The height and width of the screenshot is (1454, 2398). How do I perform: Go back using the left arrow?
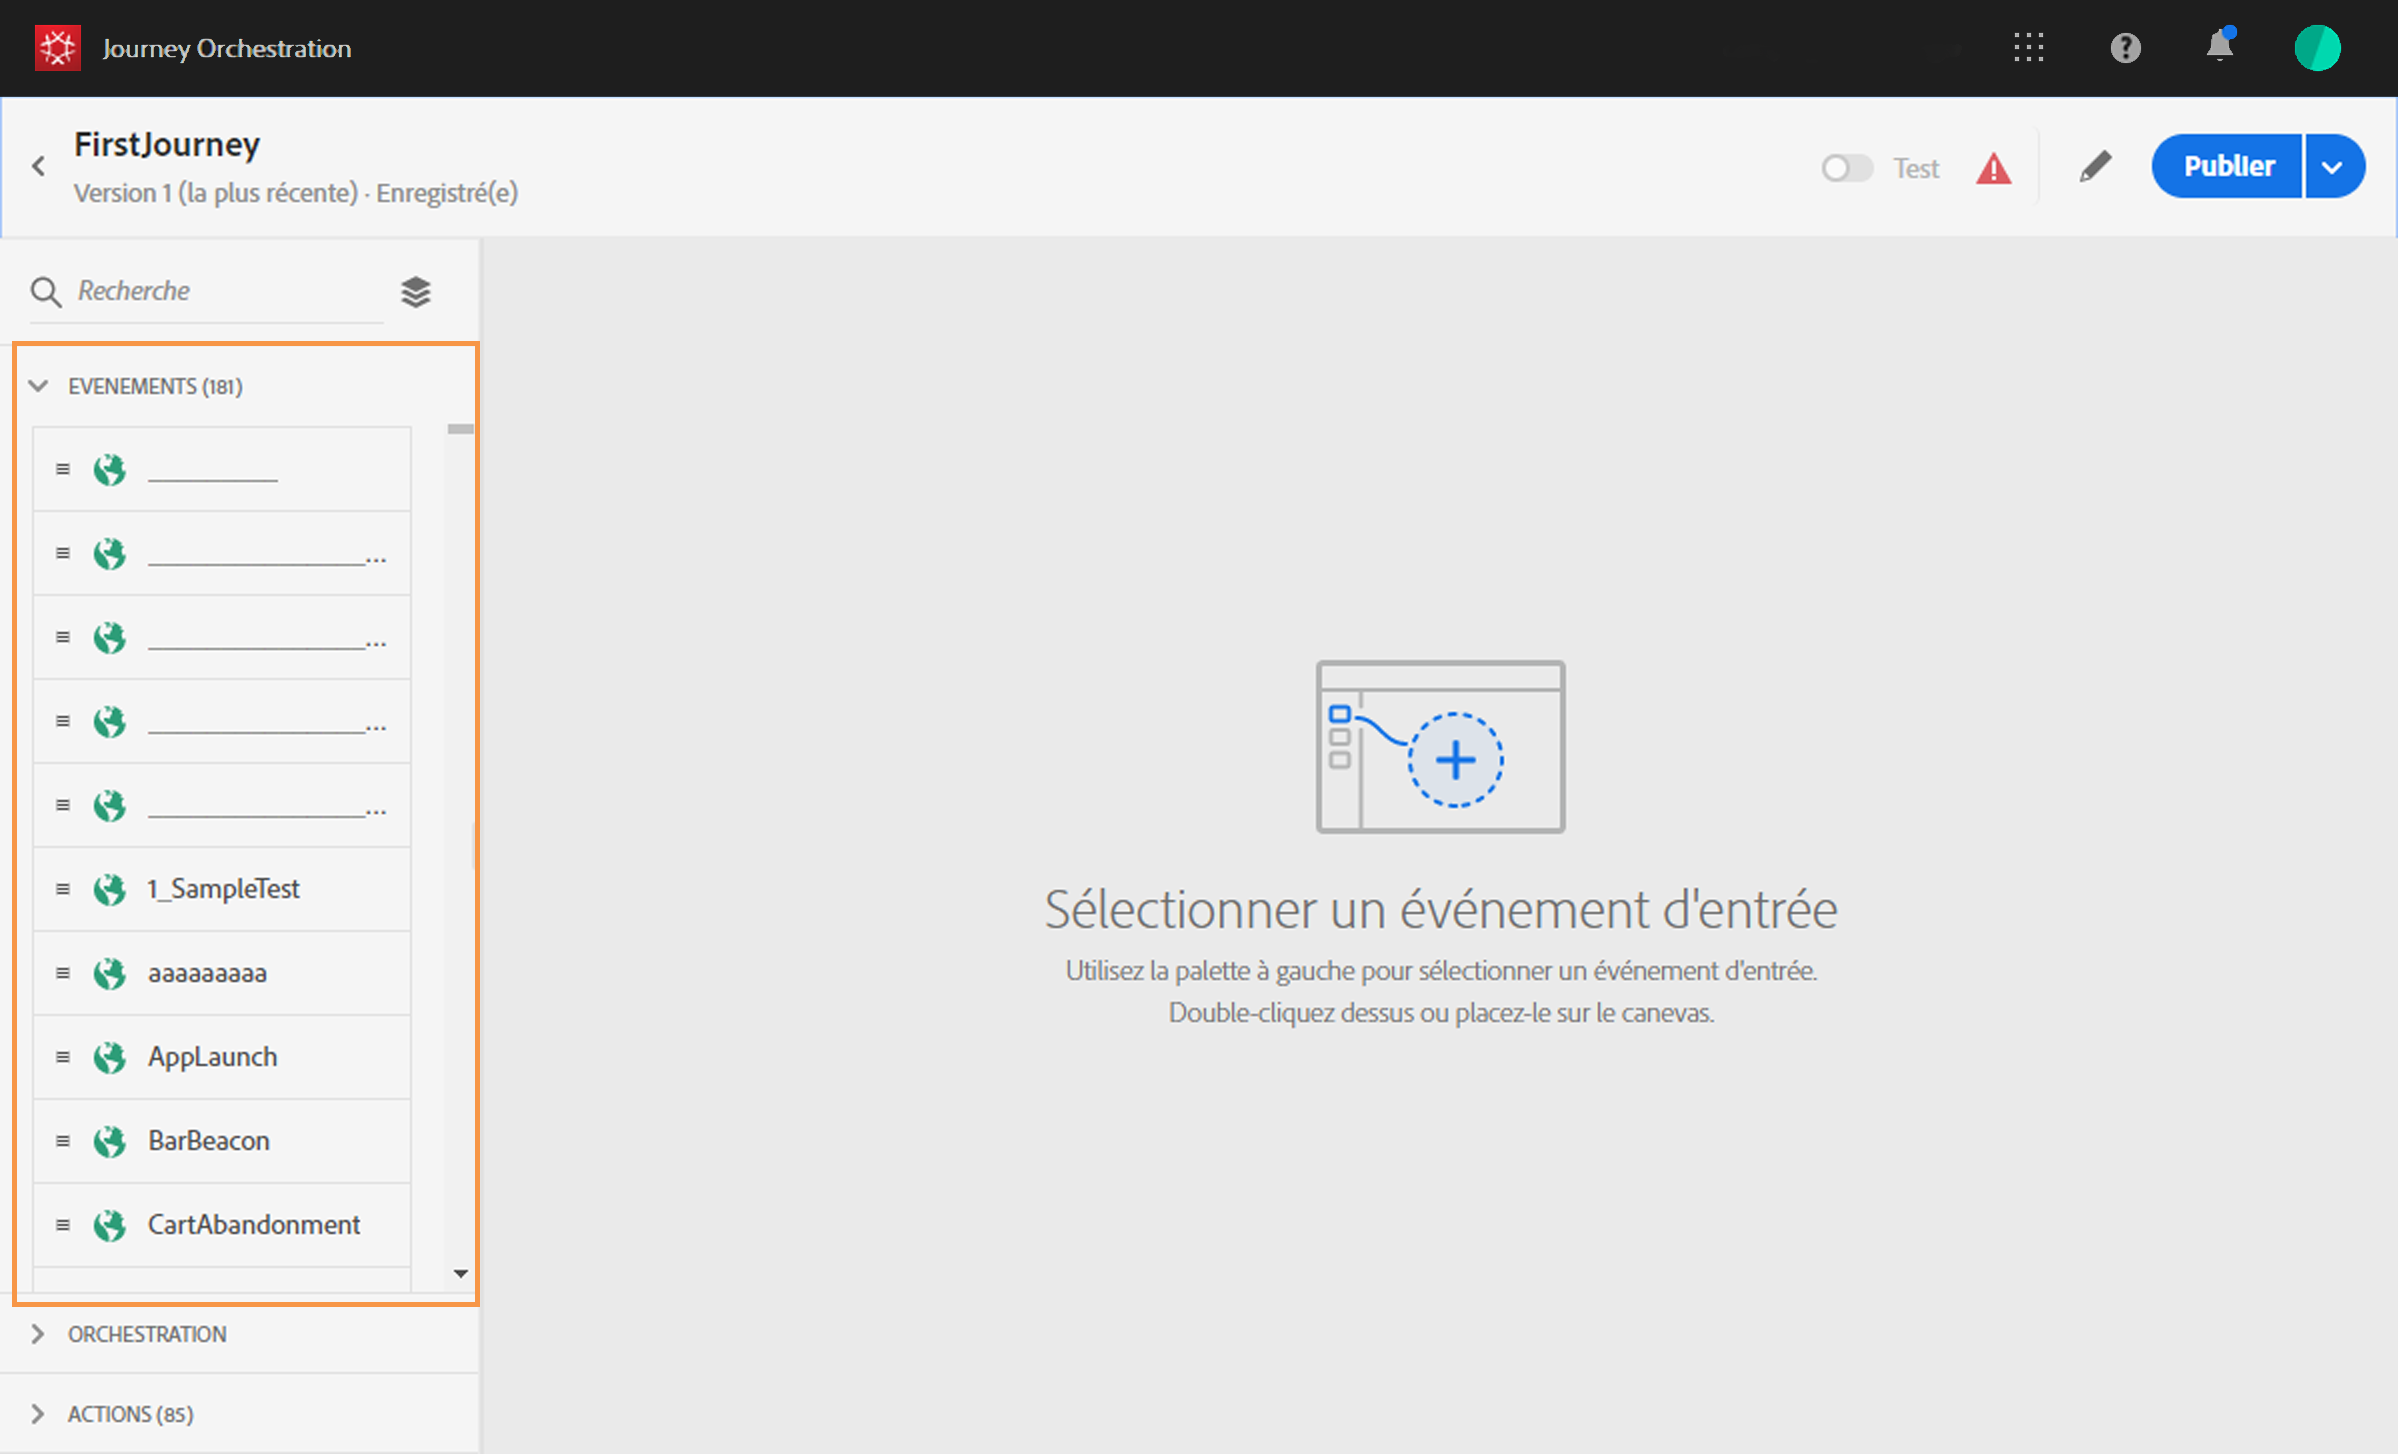(x=39, y=166)
